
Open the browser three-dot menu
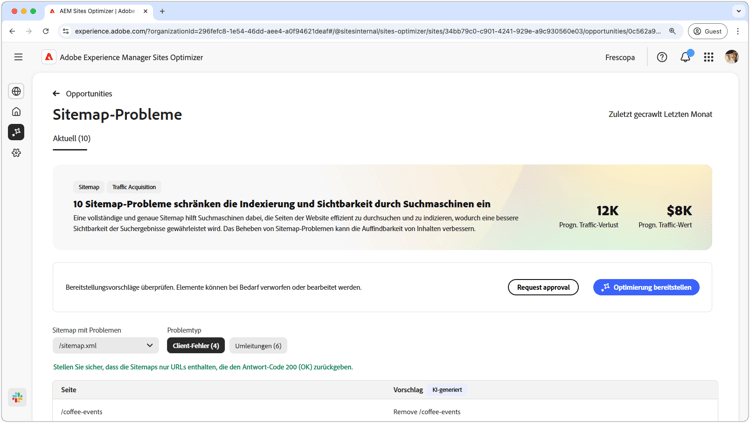click(738, 31)
